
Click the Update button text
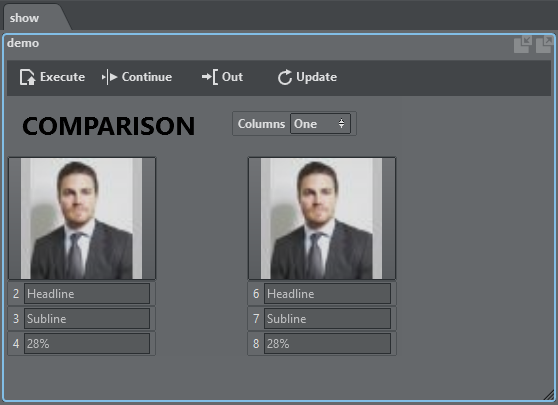(316, 77)
